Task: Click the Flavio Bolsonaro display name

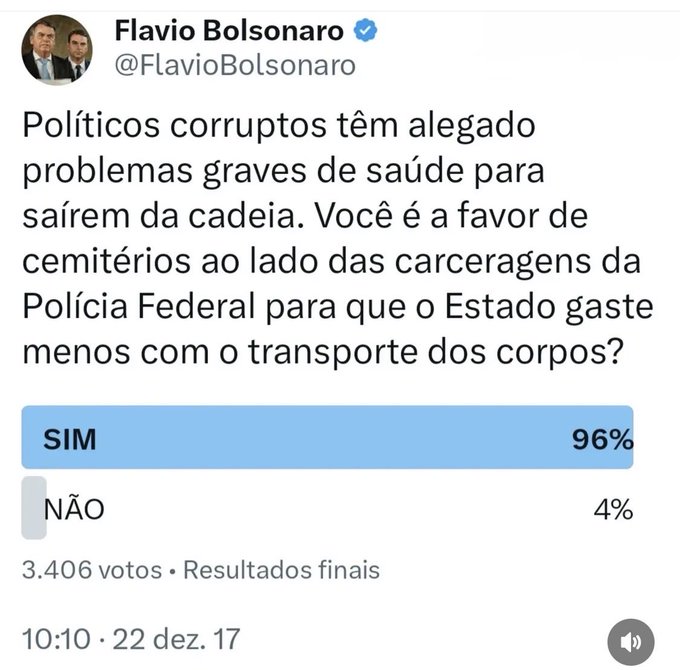Action: click(x=229, y=32)
